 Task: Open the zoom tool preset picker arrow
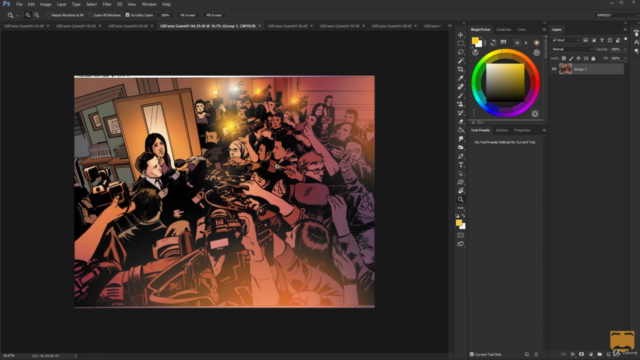coord(17,16)
